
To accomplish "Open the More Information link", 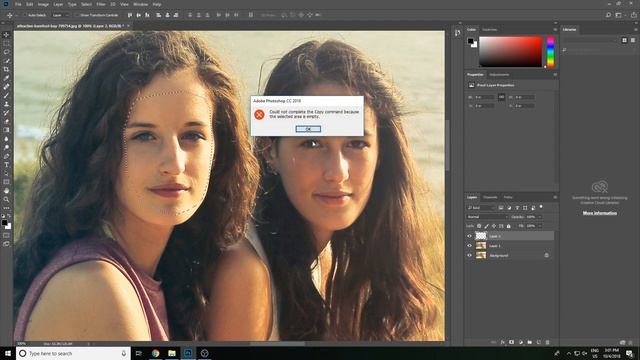I will coord(600,213).
